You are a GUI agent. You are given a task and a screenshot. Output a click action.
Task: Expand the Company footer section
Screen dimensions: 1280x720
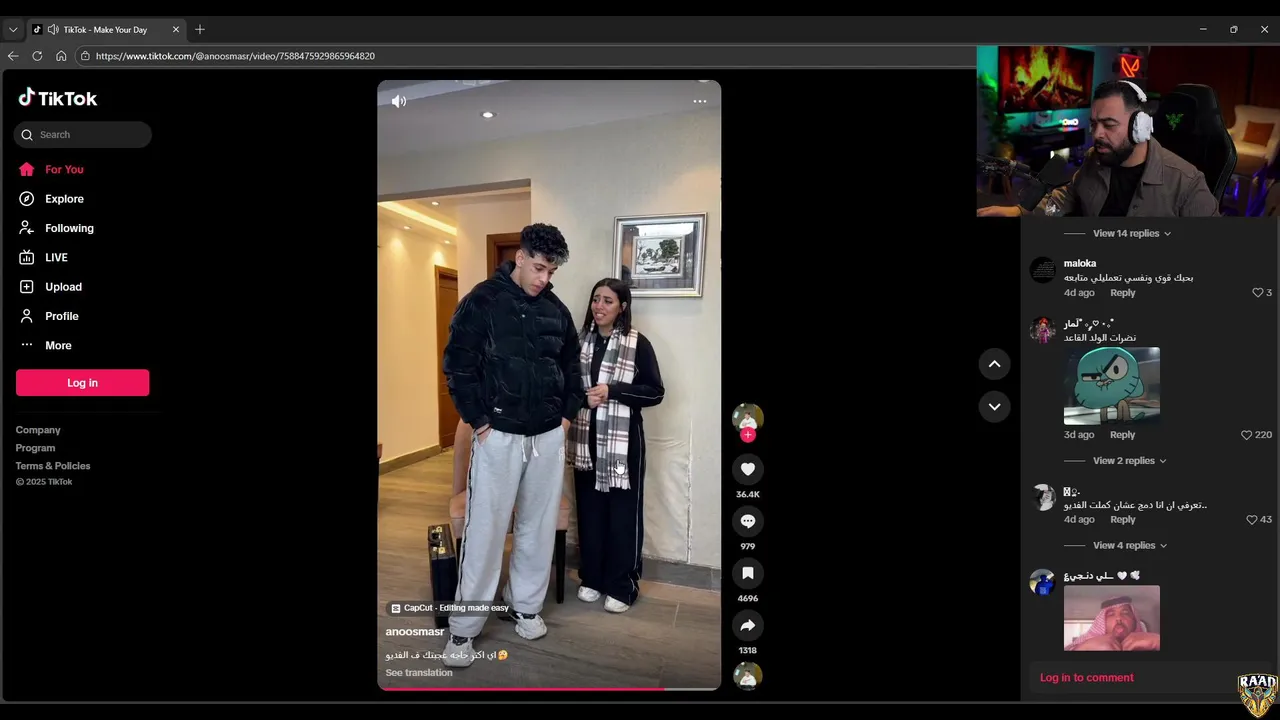coord(38,430)
